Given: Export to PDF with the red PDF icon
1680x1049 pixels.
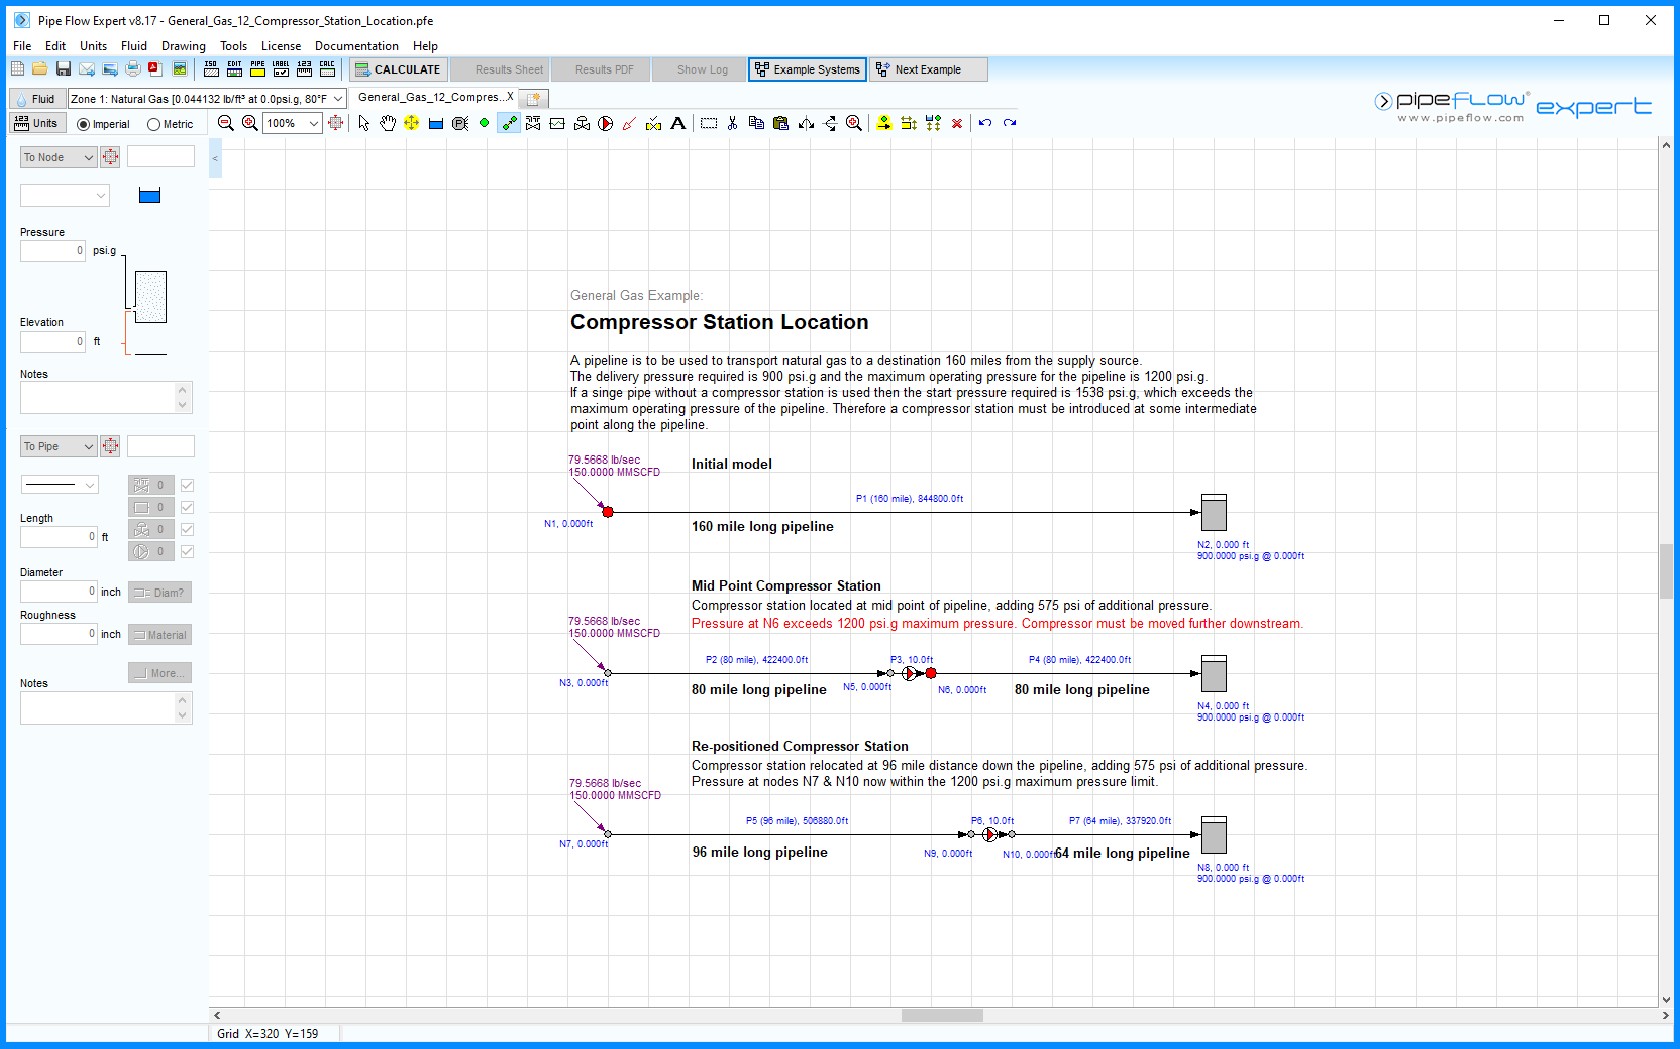Looking at the screenshot, I should click(x=155, y=69).
